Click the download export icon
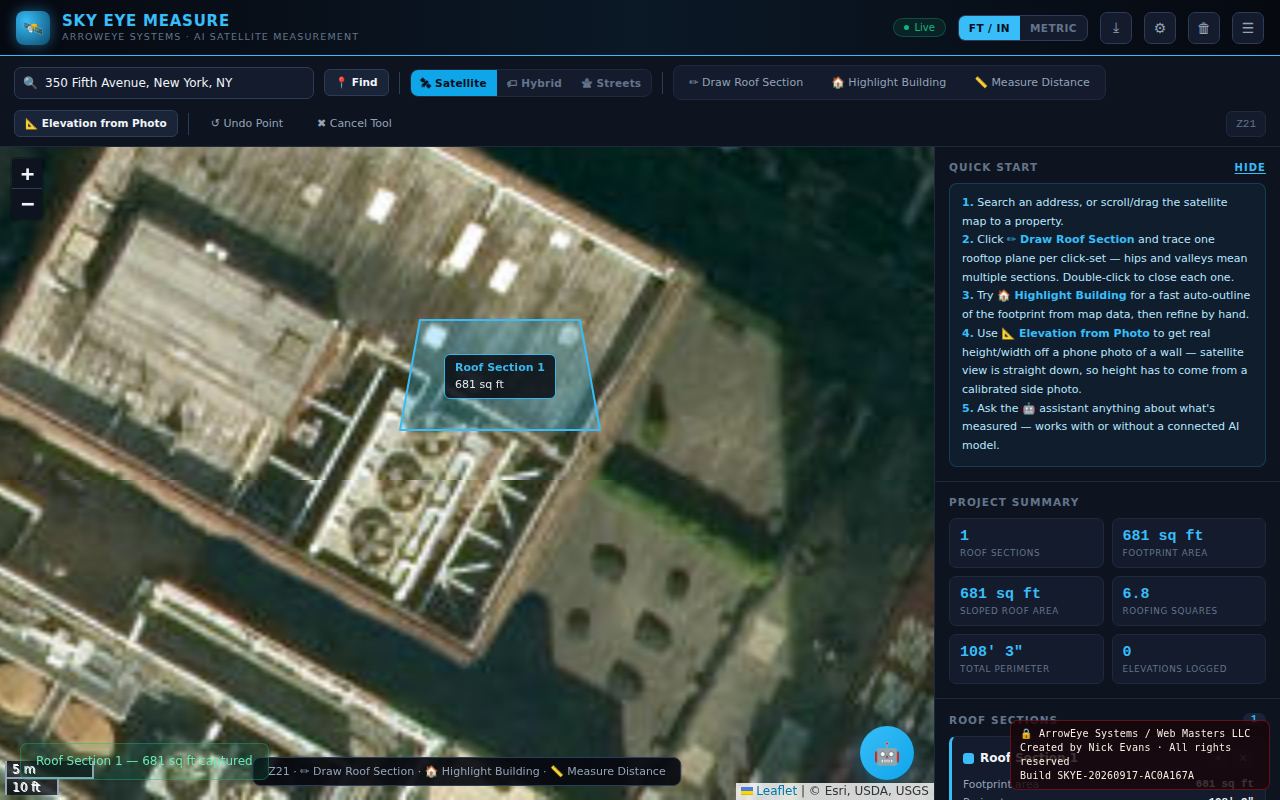The image size is (1280, 800). pyautogui.click(x=1116, y=28)
